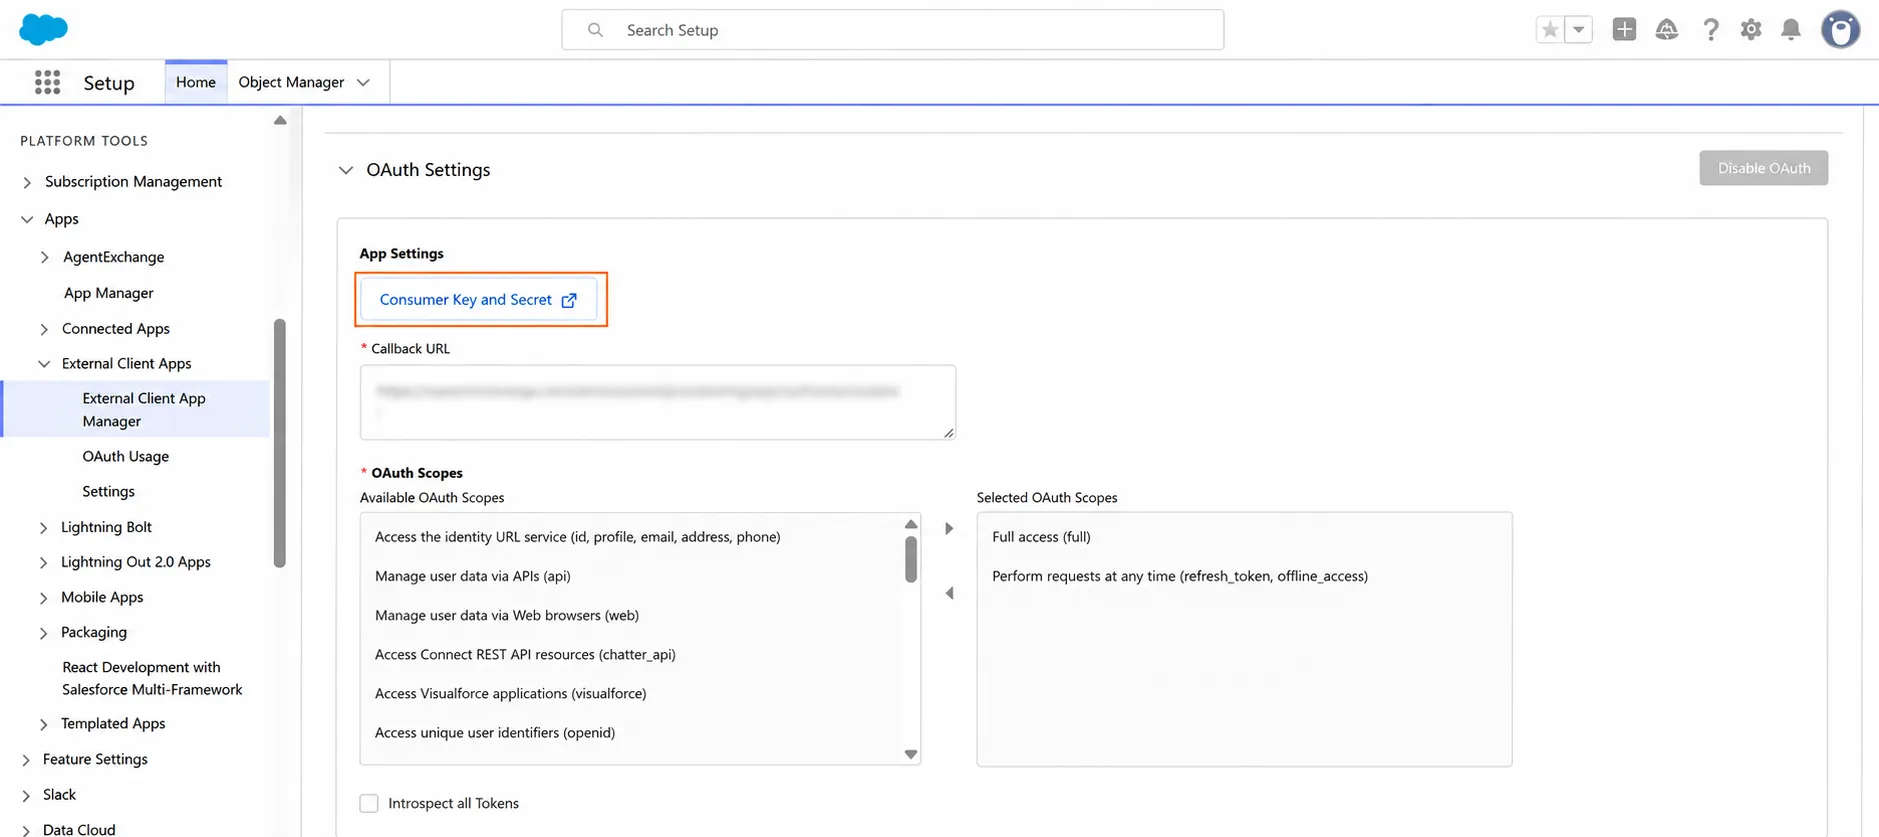Click the remove scope left arrow

coord(949,593)
